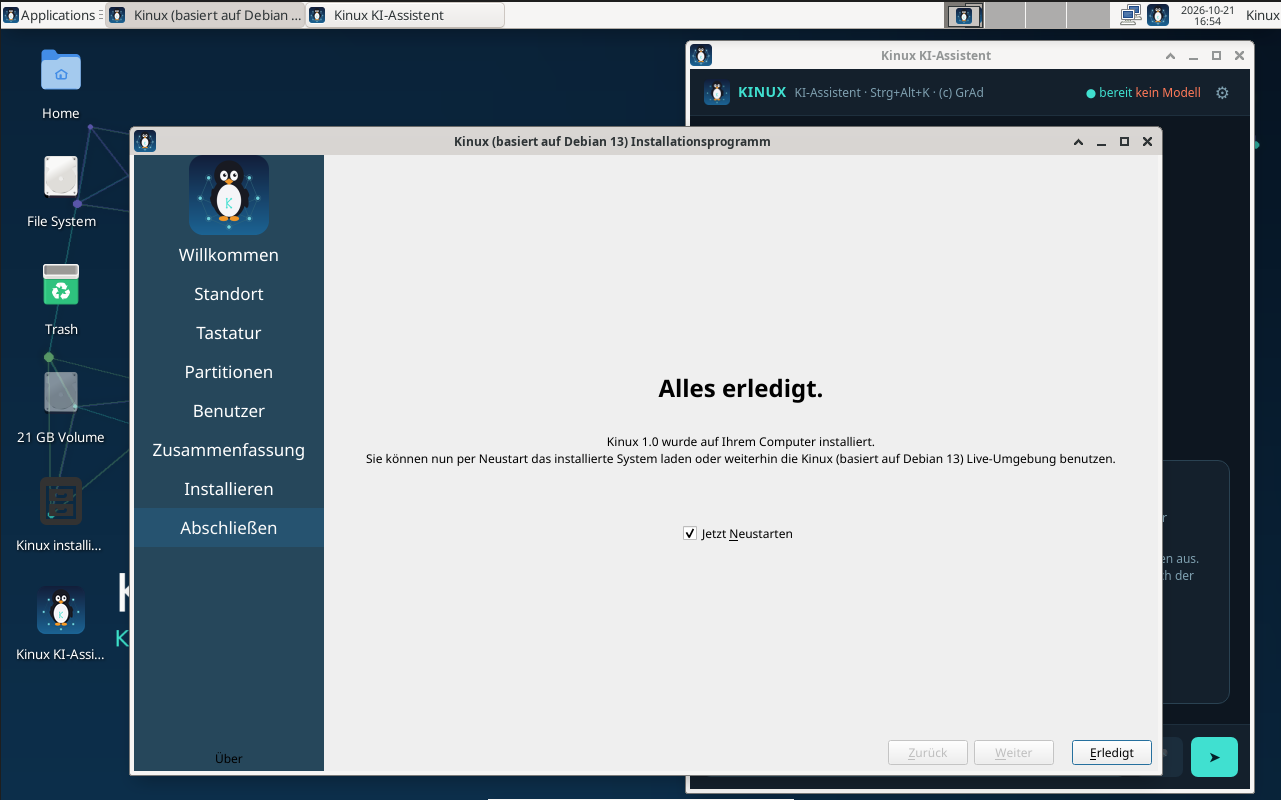1281x800 pixels.
Task: Switch to Kinux KI-Assistent taskbar entry
Action: tap(405, 15)
